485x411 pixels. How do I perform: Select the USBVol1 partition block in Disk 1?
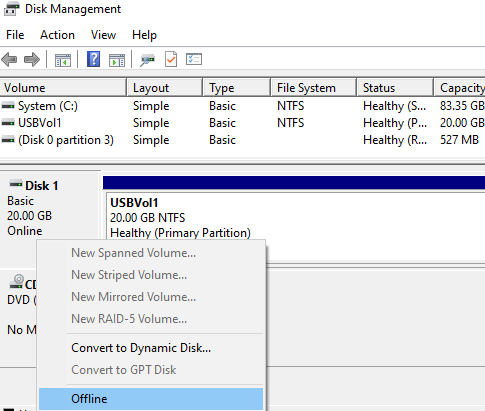(x=295, y=227)
